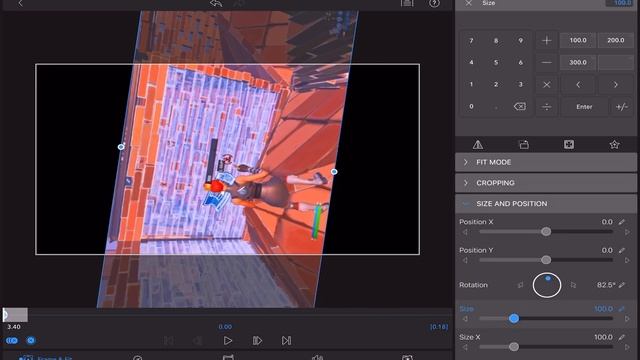Toggle the blue loop playback button
The image size is (640, 360).
pos(12,340)
